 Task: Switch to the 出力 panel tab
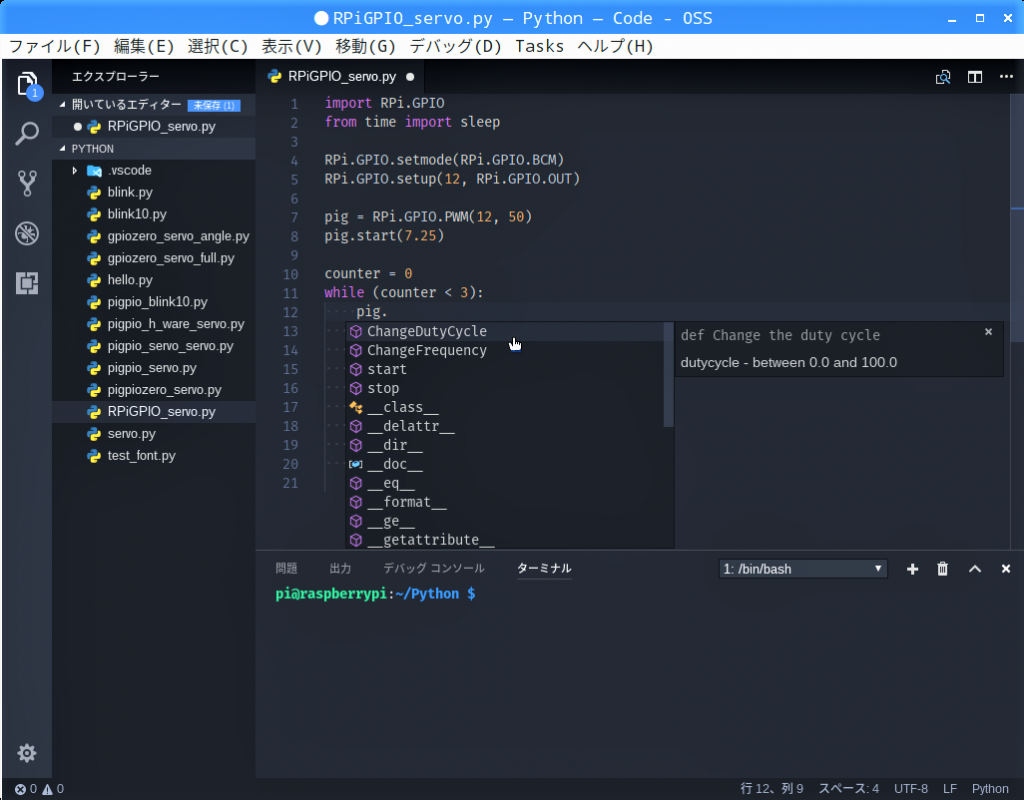pyautogui.click(x=340, y=568)
